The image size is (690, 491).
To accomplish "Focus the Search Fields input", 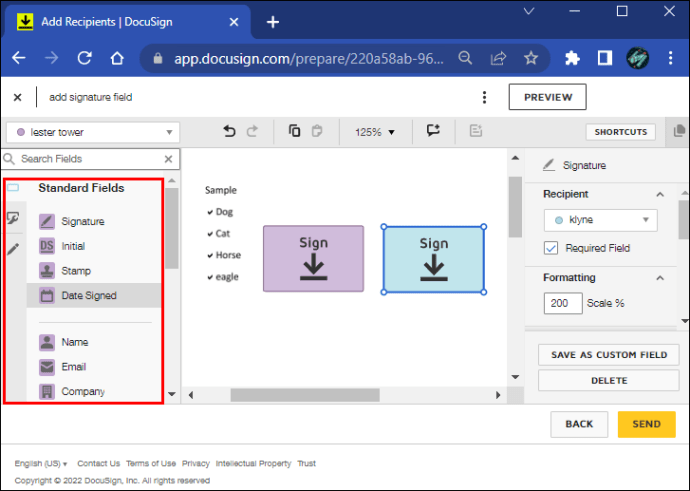I will pyautogui.click(x=90, y=159).
